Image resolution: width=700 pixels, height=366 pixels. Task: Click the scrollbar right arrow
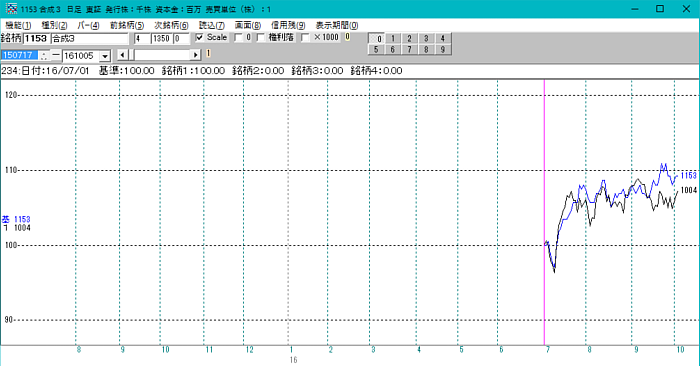click(x=196, y=55)
